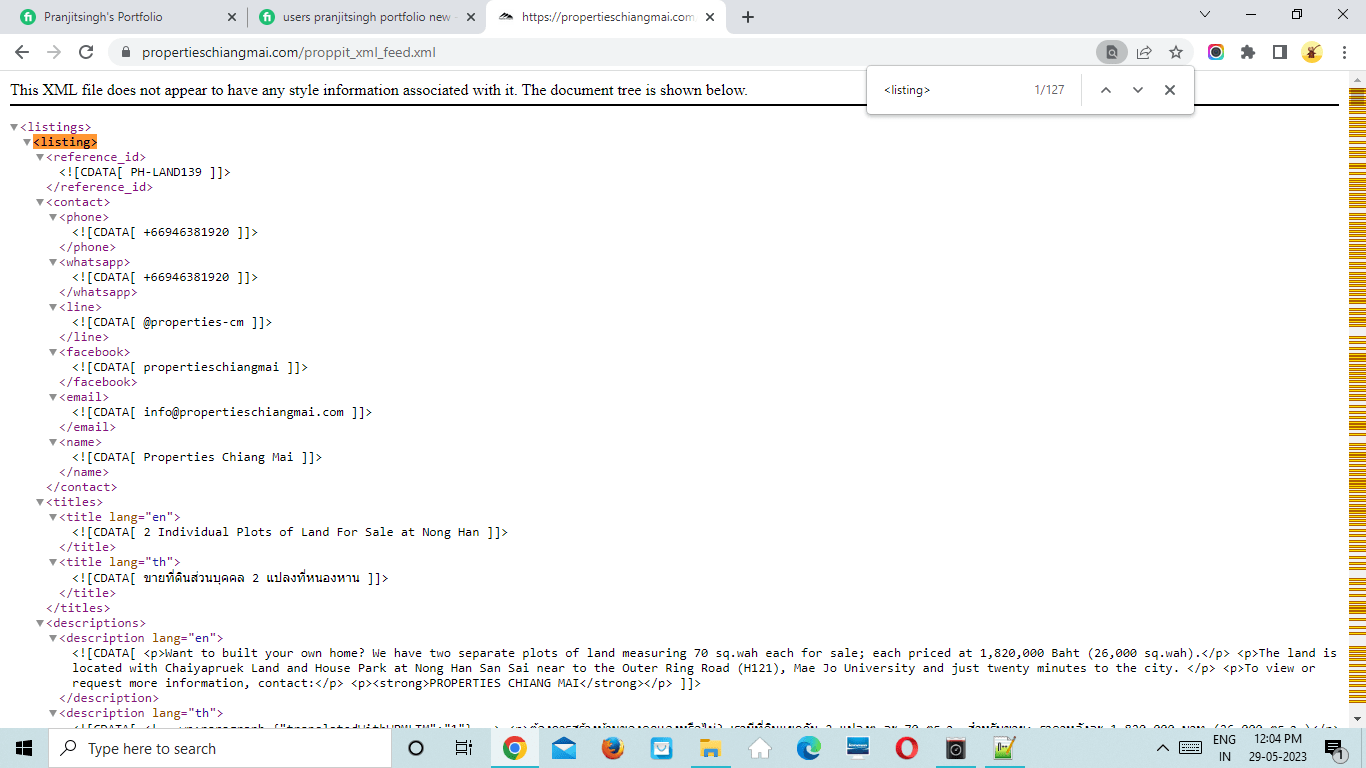The image size is (1366, 768).
Task: Close the Pranjitsingh's Portfolio tab
Action: [232, 17]
